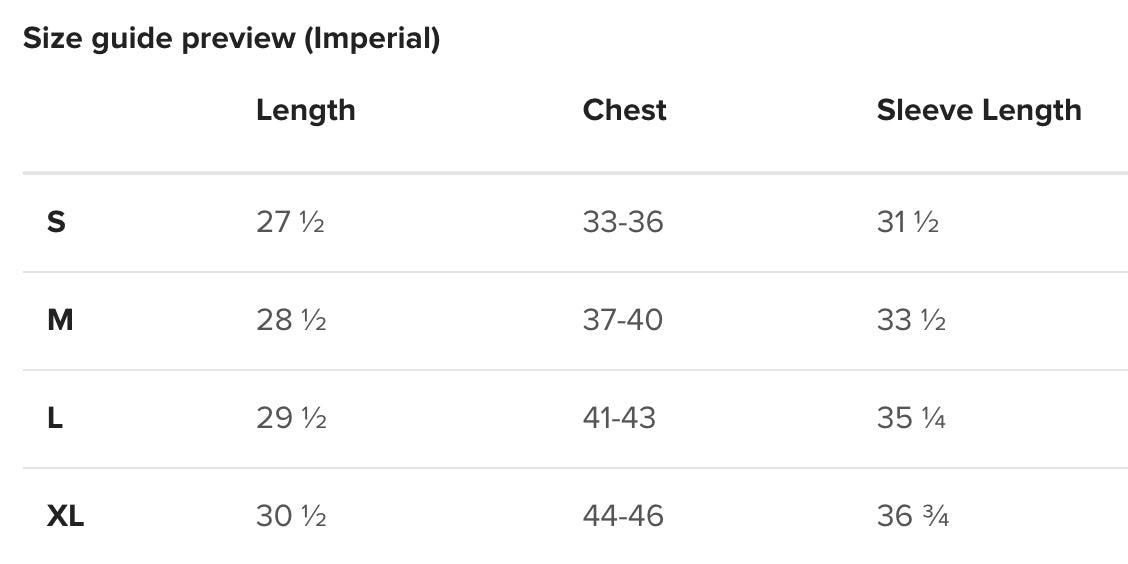Select the S size row label
The width and height of the screenshot is (1128, 564).
point(56,222)
